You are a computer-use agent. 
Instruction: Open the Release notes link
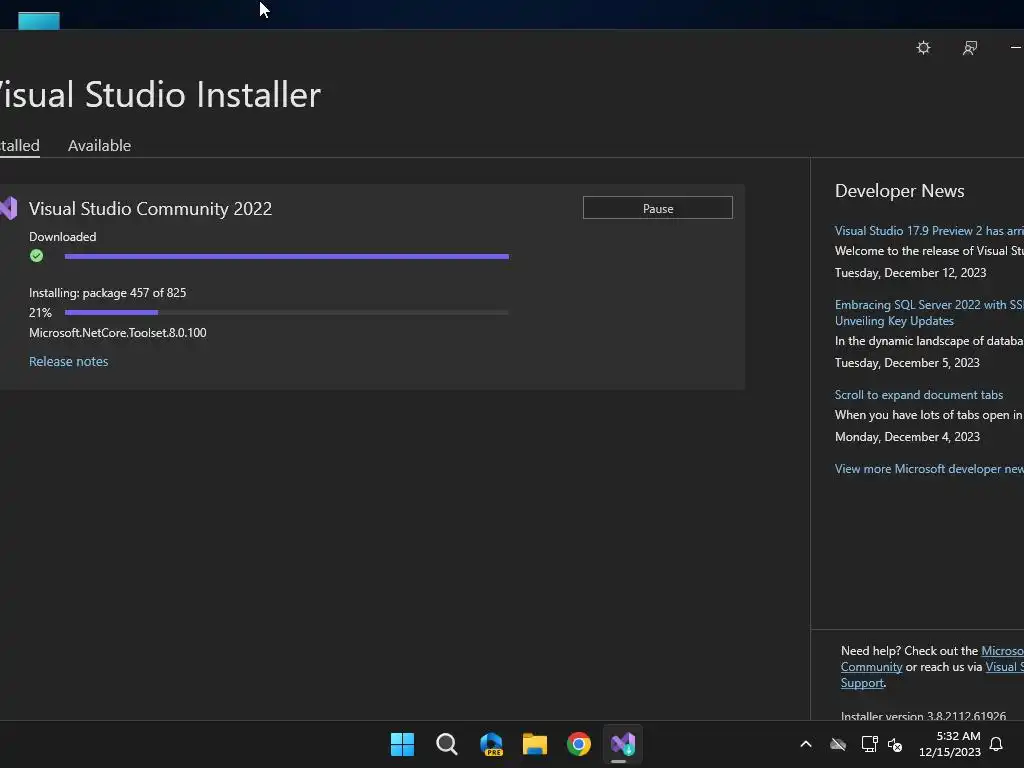(x=69, y=361)
